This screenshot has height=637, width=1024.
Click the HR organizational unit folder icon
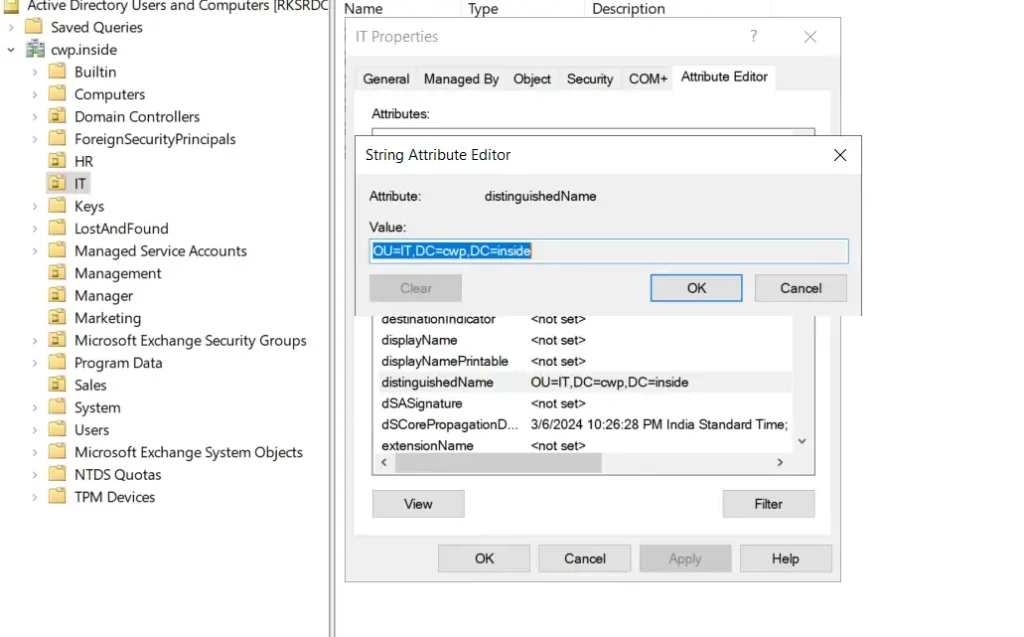pos(57,161)
